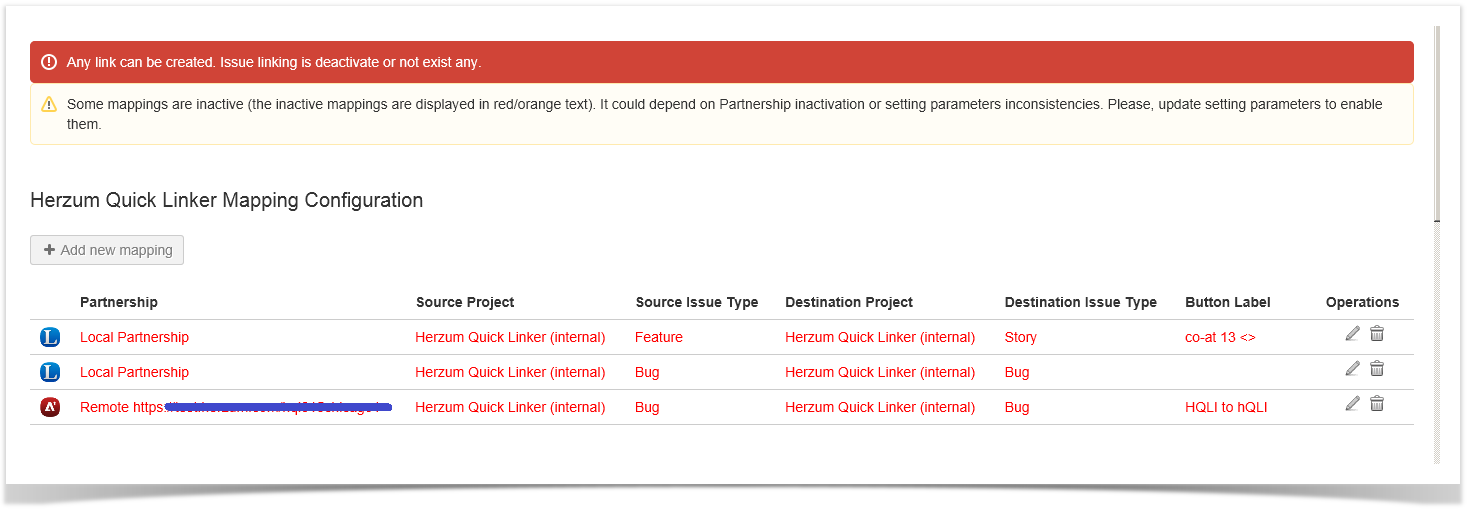Delete the Feature to Story mapping
Viewport: 1474px width, 513px height.
pyautogui.click(x=1377, y=334)
